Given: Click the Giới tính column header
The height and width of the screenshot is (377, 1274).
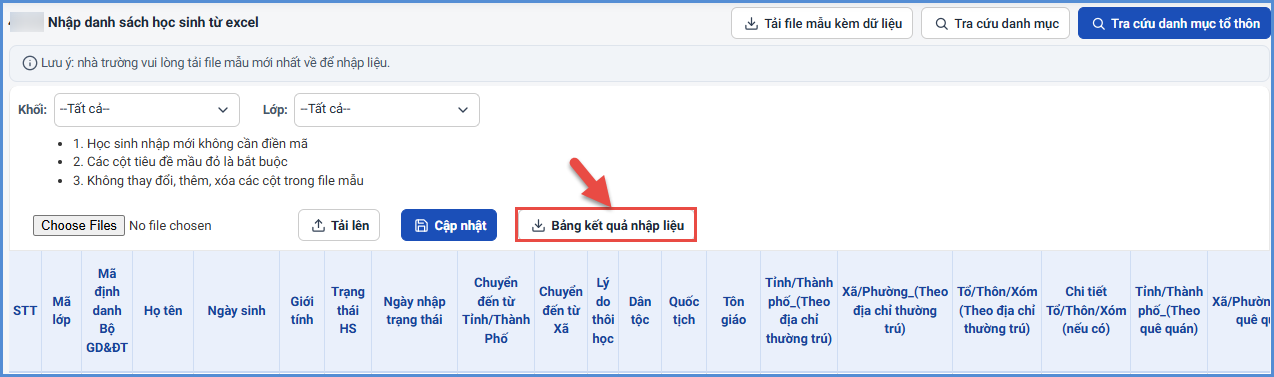Looking at the screenshot, I should click(x=302, y=311).
